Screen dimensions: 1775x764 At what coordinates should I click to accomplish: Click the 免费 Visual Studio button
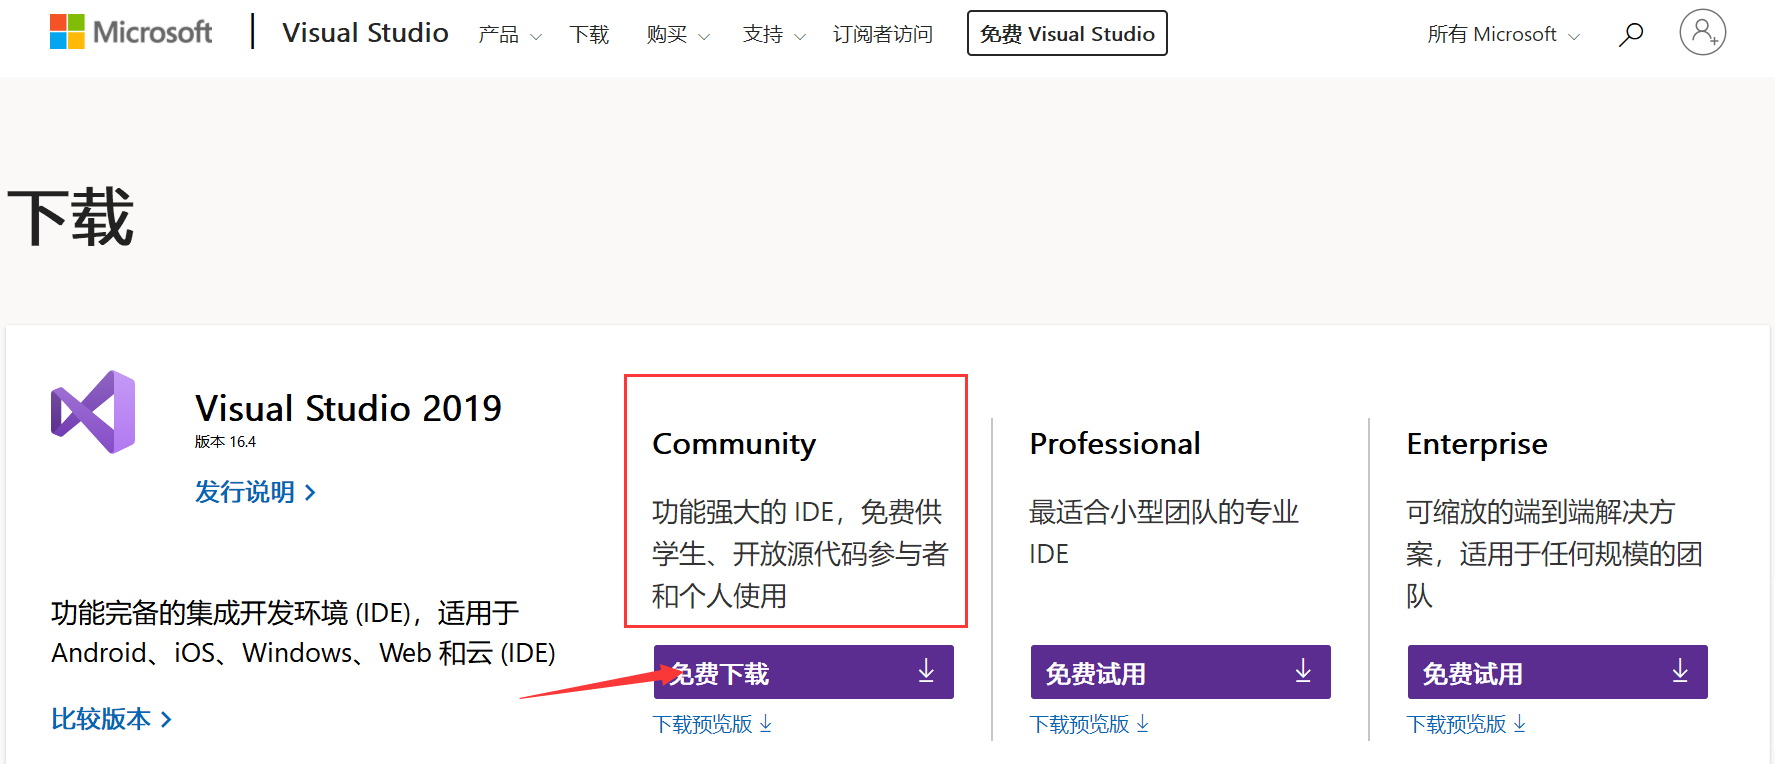[x=1067, y=33]
